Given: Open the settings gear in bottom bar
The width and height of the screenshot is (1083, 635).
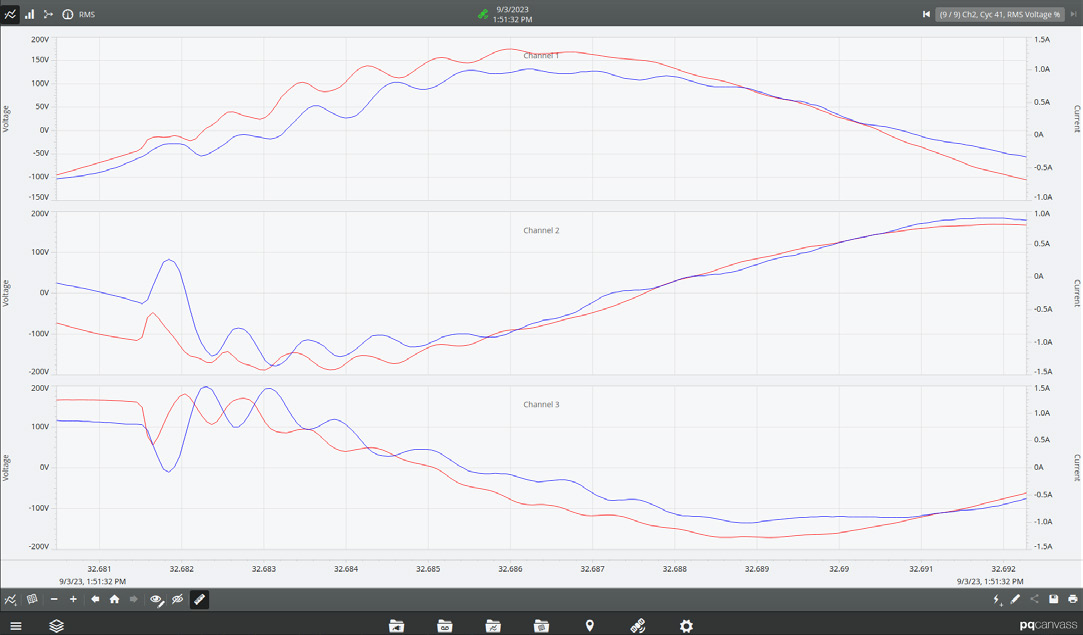Looking at the screenshot, I should click(x=686, y=626).
